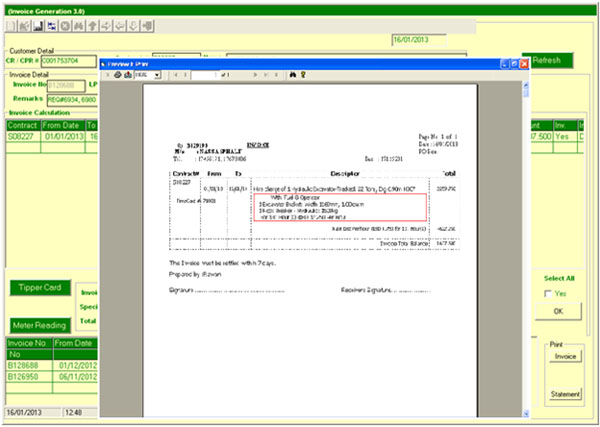600x427 pixels.
Task: Go to previous page in preview toolbar
Action: click(185, 75)
